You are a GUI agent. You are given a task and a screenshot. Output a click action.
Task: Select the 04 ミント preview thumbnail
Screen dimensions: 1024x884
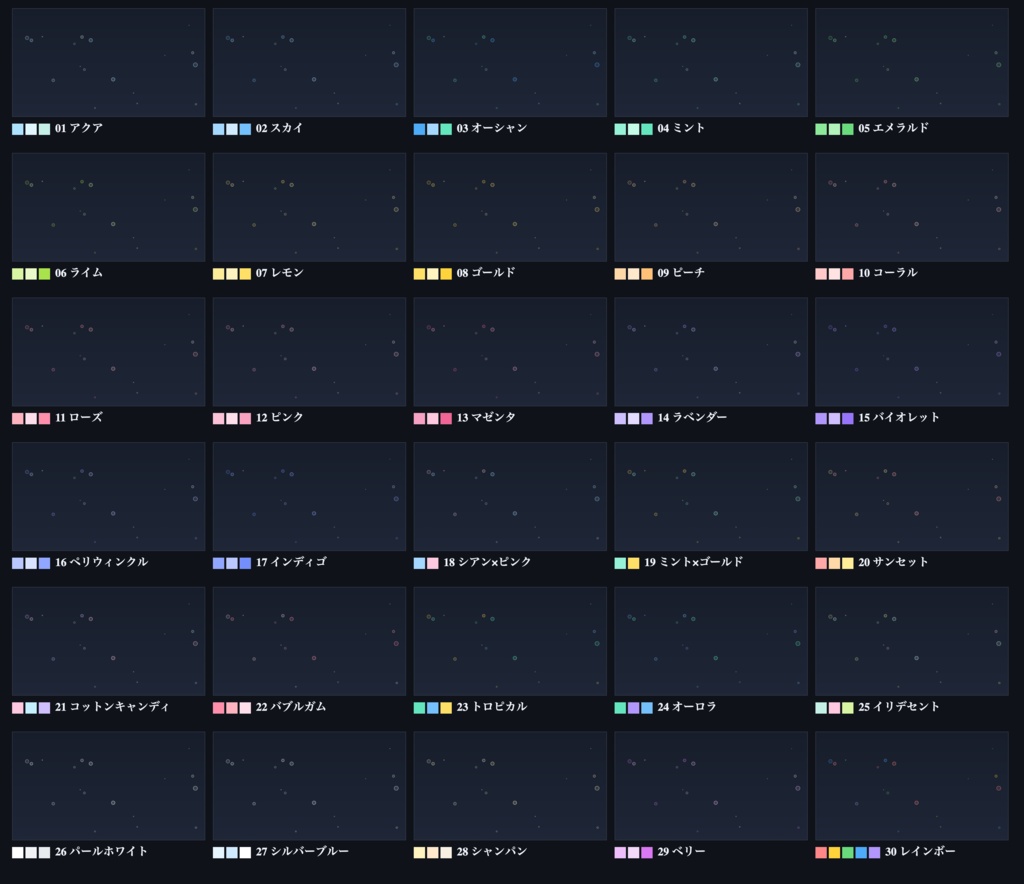(711, 63)
